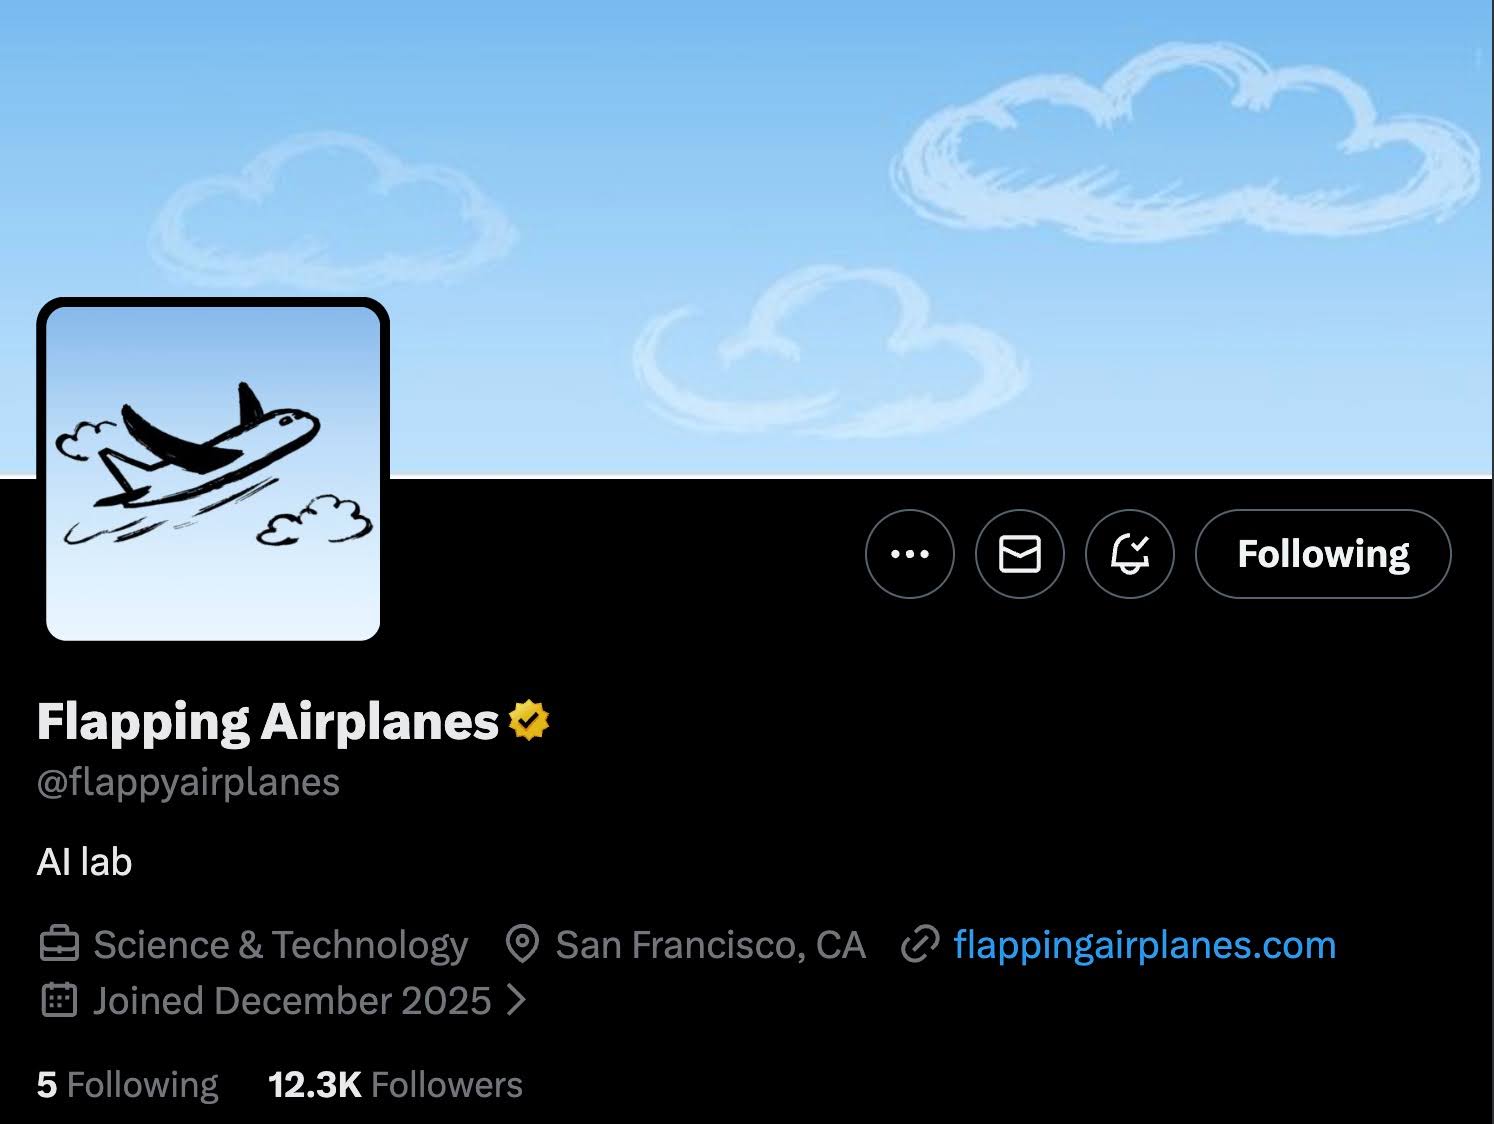The image size is (1494, 1124).
Task: Toggle notifications with the bell control
Action: point(1129,554)
